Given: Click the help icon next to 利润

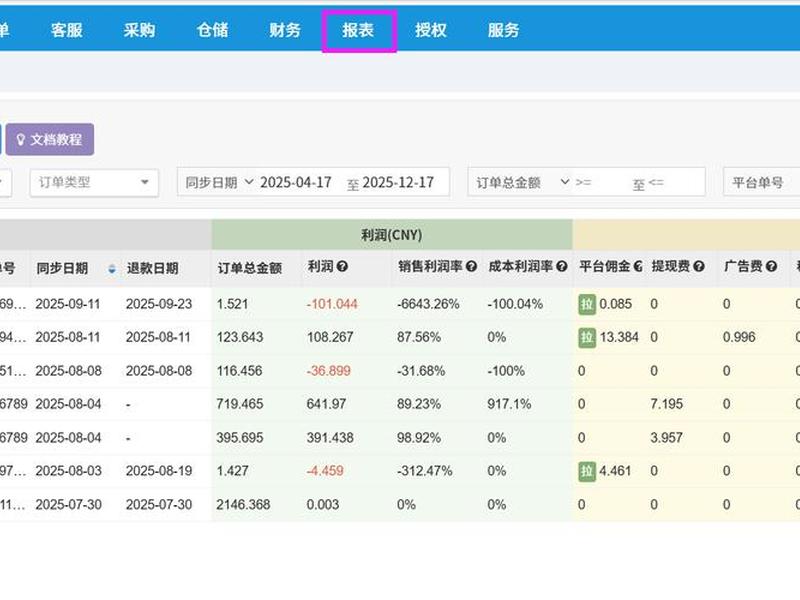Looking at the screenshot, I should click(x=342, y=266).
